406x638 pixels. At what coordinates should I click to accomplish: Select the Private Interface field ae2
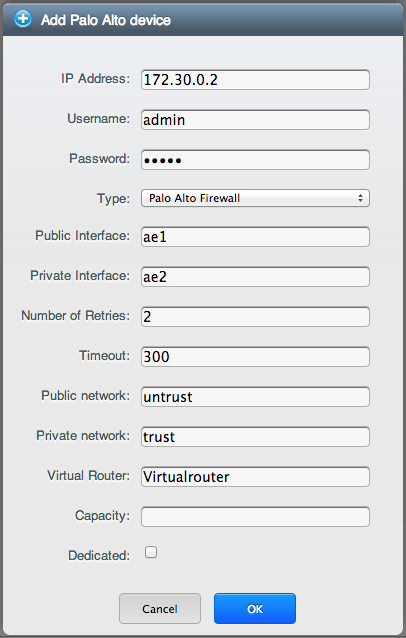255,277
